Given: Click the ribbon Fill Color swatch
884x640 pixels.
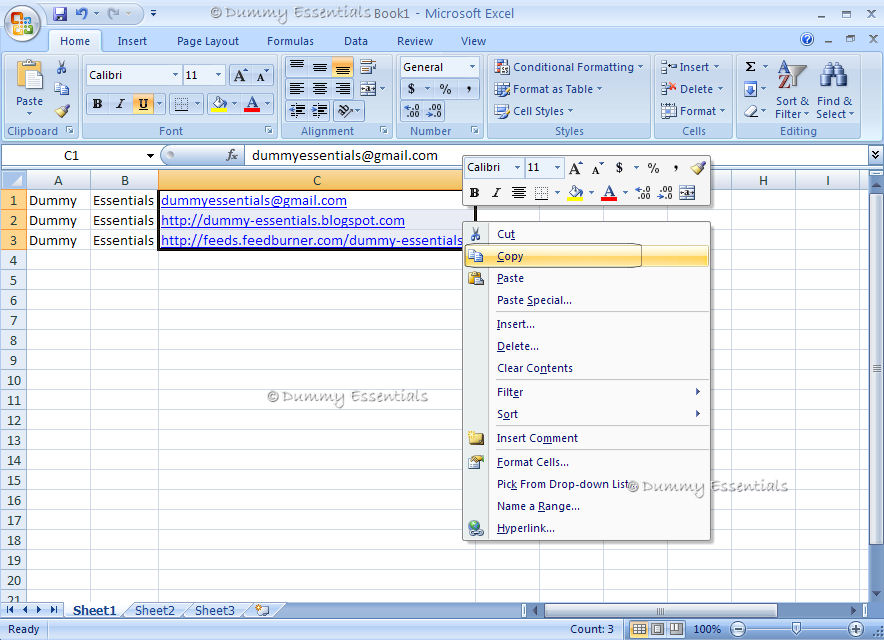Looking at the screenshot, I should tap(219, 104).
